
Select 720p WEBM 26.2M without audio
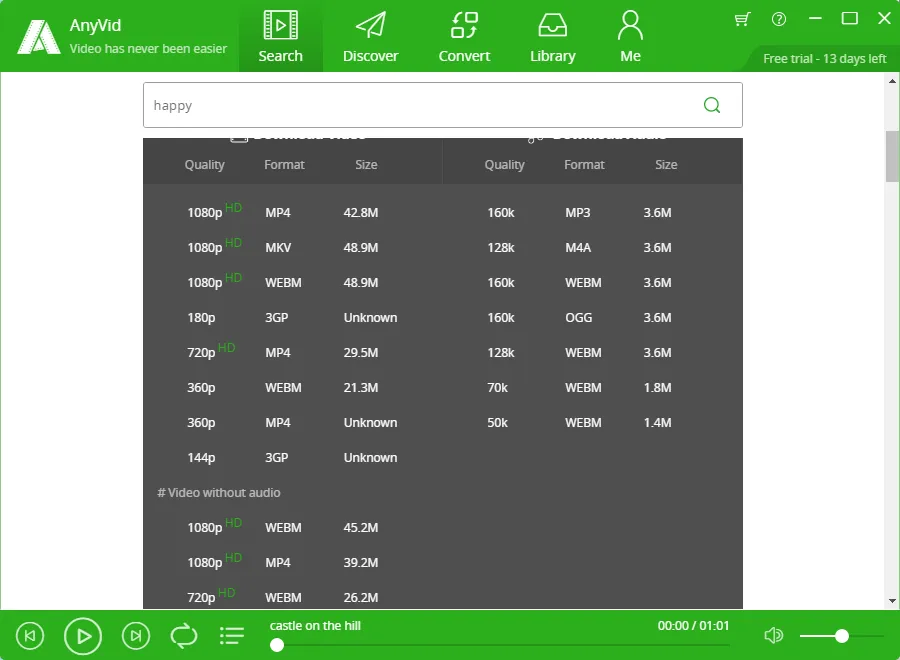[x=293, y=597]
